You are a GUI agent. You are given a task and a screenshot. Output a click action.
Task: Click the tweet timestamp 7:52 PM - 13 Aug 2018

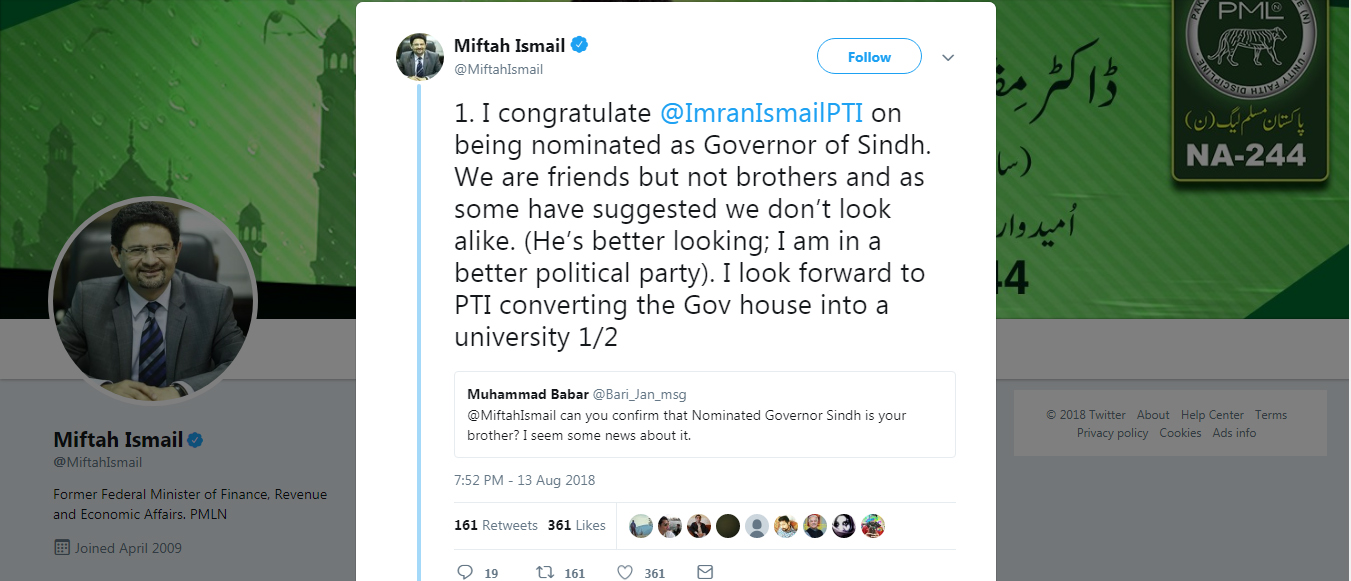(x=524, y=480)
